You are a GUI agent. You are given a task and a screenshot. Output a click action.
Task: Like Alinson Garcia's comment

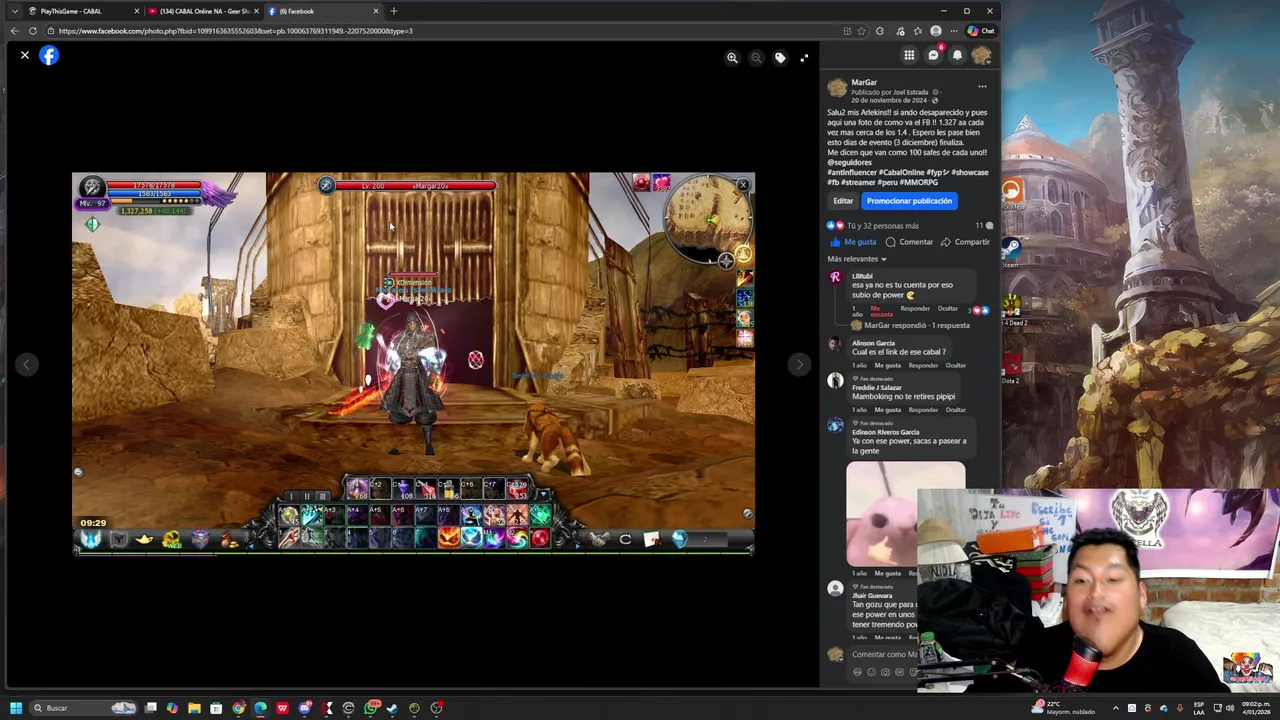coord(887,366)
